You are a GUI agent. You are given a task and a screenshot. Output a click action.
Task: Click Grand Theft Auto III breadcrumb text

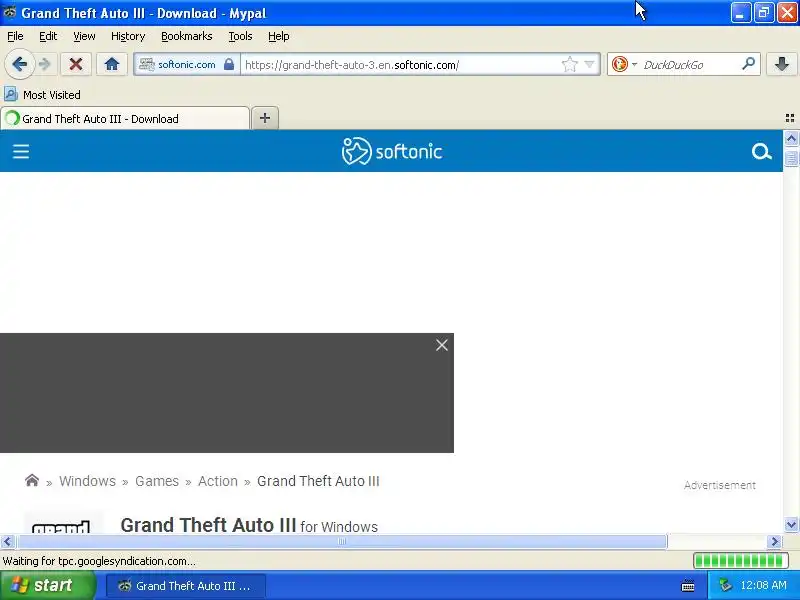pos(318,481)
